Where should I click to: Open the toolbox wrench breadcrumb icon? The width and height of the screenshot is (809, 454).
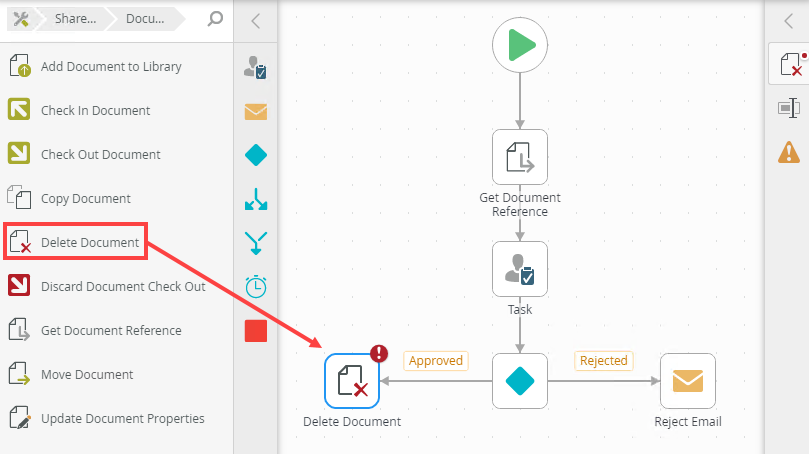(21, 19)
